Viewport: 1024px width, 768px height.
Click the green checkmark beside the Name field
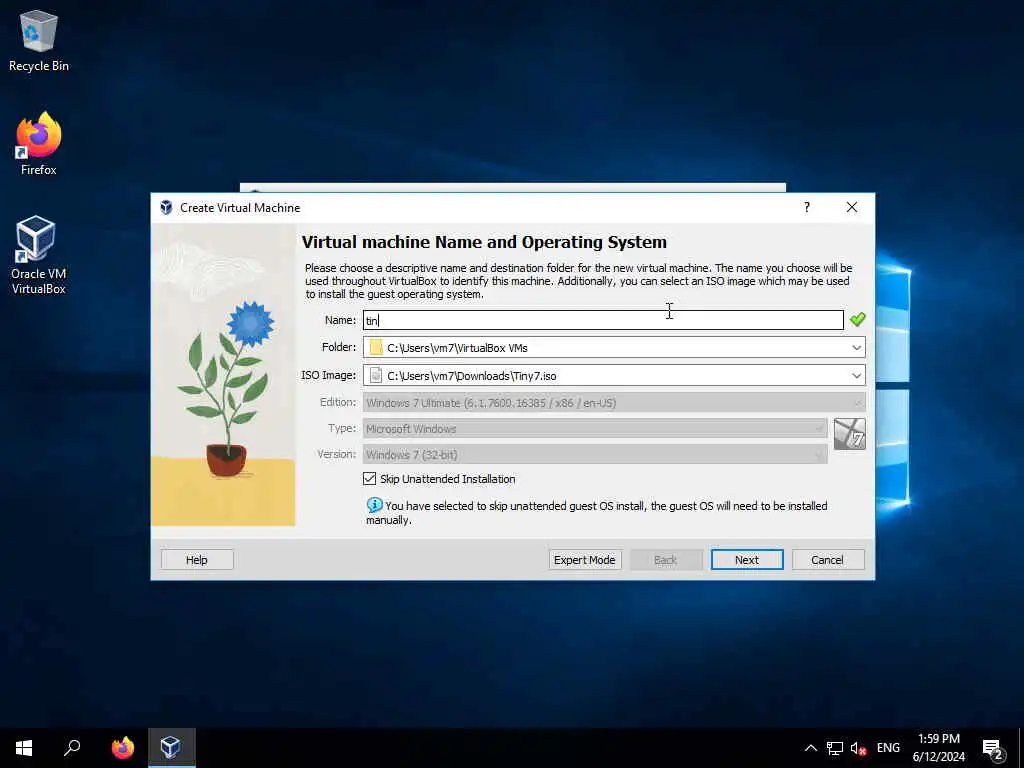857,319
